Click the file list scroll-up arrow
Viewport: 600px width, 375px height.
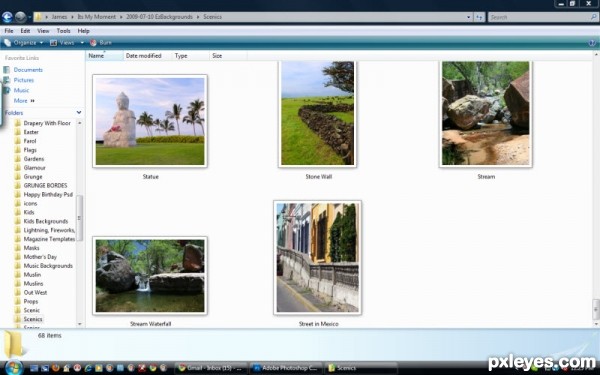click(596, 55)
